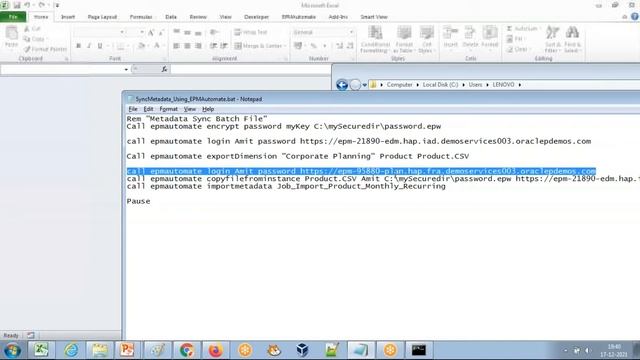Toggle Center horizontal alignment
The image size is (640, 360).
point(187,46)
